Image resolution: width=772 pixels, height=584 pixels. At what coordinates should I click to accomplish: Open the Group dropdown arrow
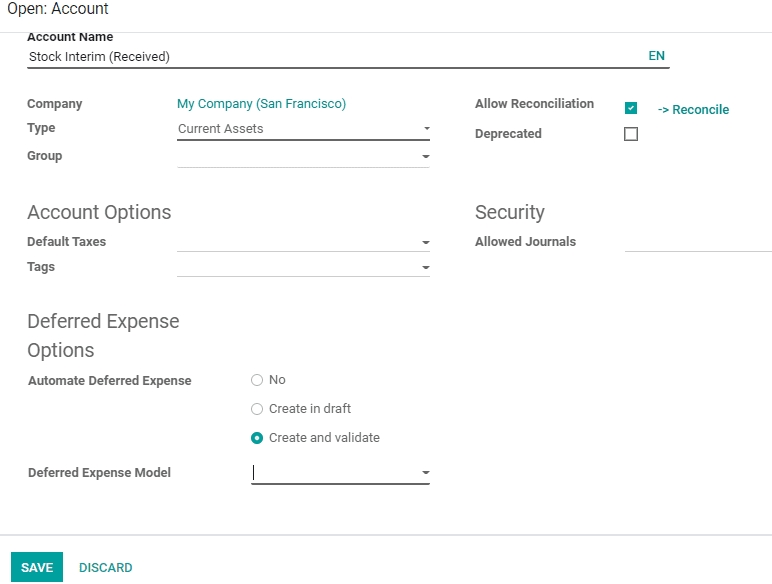pos(426,157)
